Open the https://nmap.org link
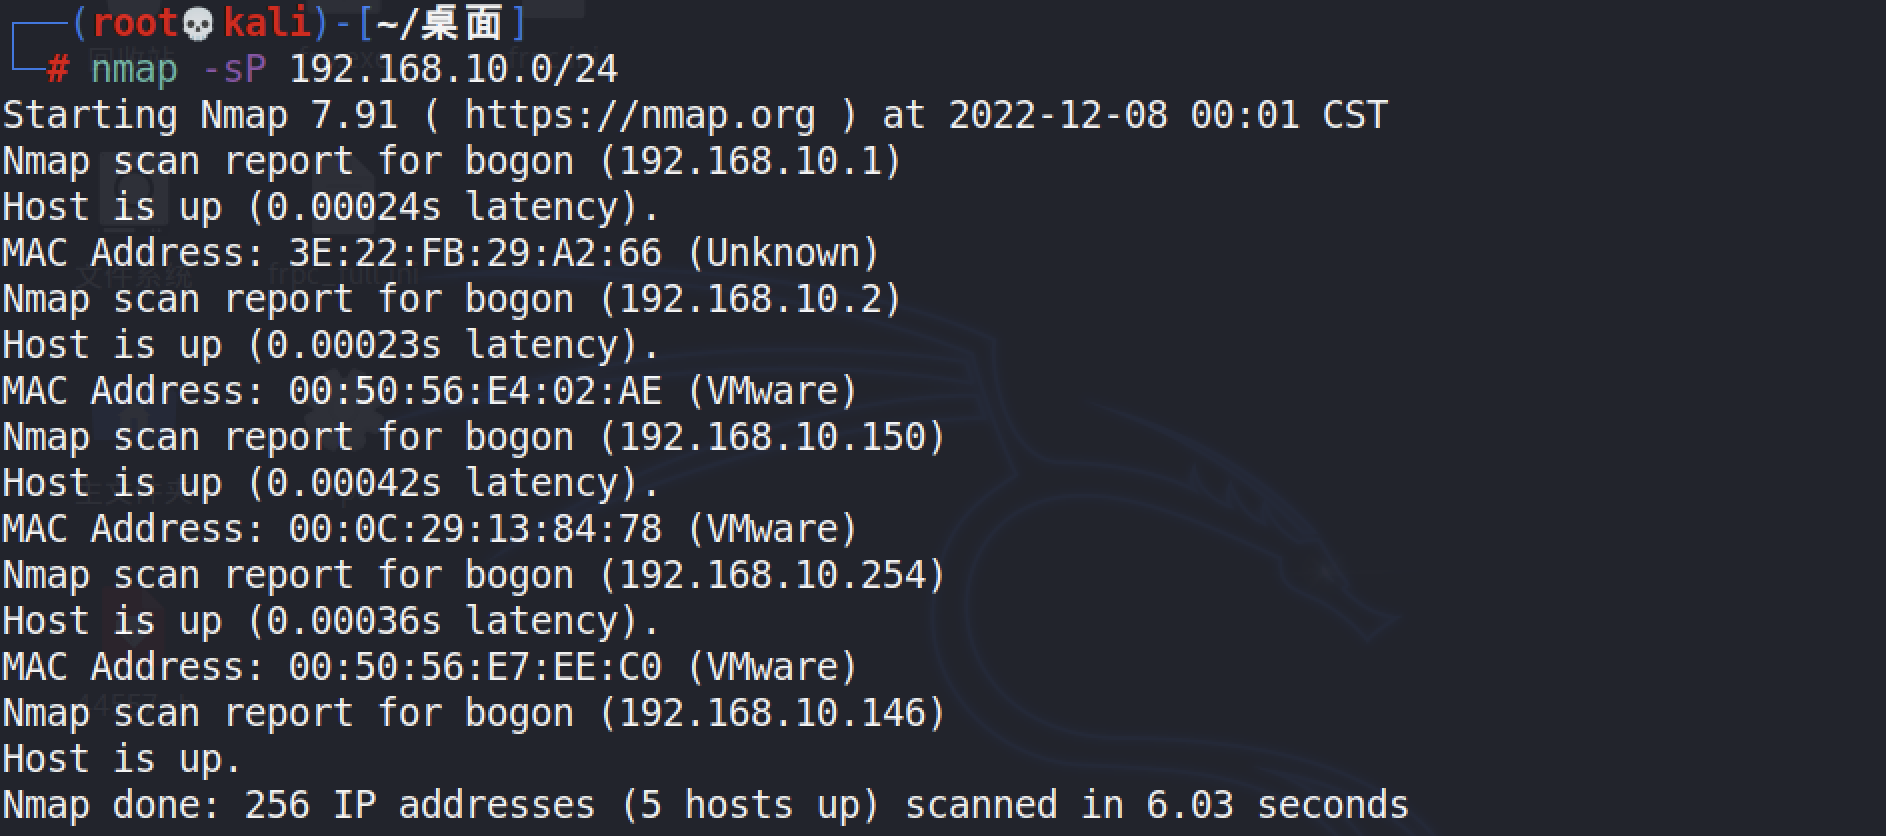1886x836 pixels. (640, 115)
